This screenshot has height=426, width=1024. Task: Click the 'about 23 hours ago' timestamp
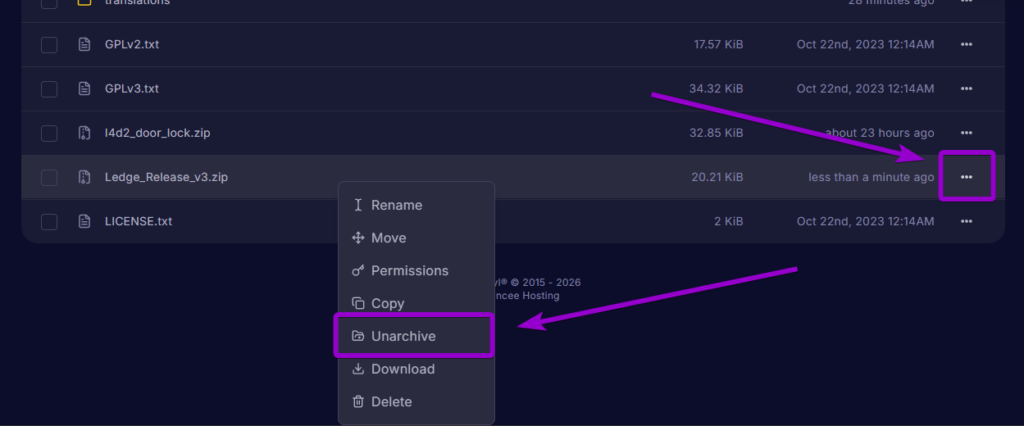[879, 133]
